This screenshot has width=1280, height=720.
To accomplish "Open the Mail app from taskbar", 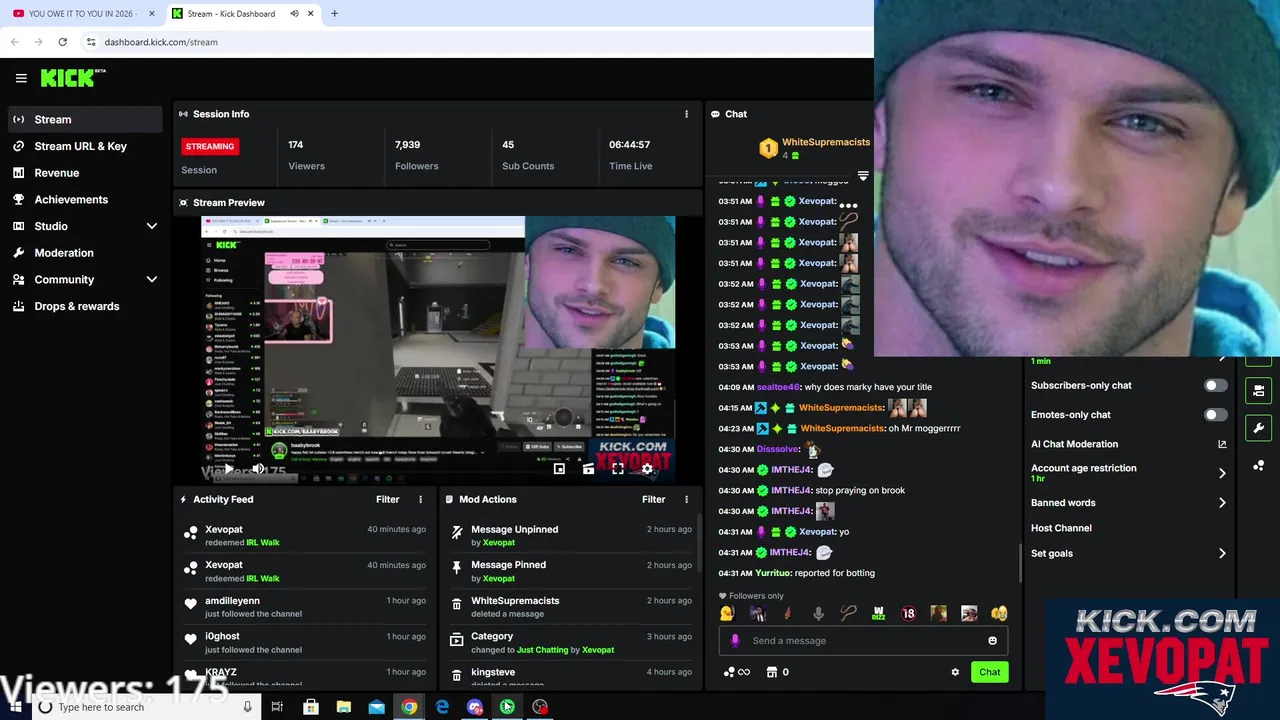I will pos(376,707).
